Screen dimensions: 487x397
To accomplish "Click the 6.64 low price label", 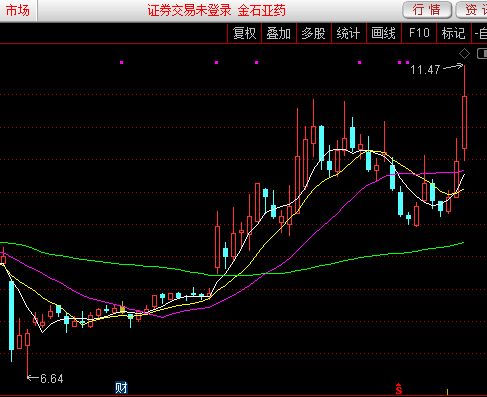I will tap(52, 379).
